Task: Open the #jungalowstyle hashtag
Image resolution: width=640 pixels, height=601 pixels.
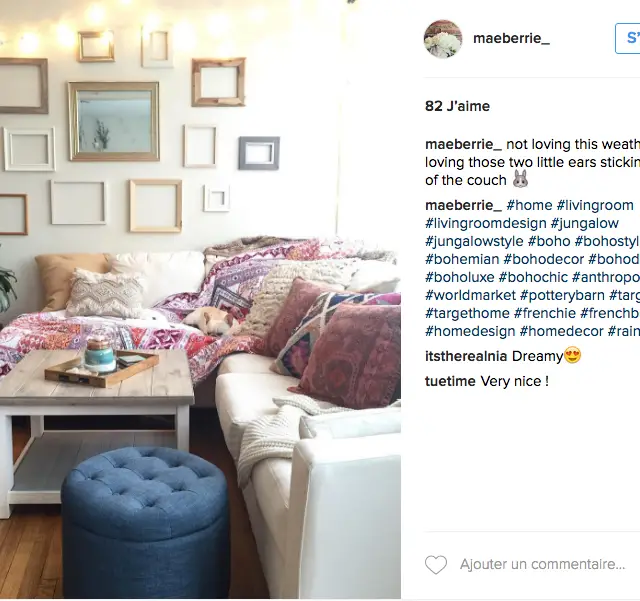Action: 474,241
